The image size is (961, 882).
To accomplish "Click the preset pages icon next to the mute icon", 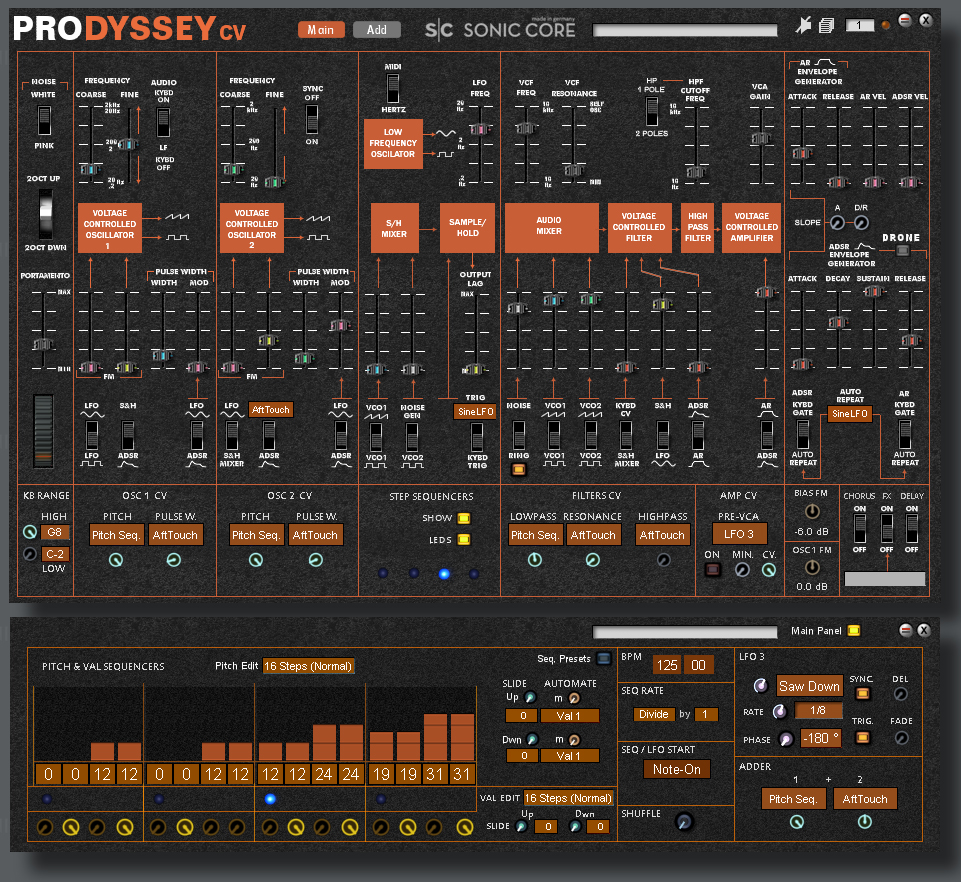I will tap(827, 24).
